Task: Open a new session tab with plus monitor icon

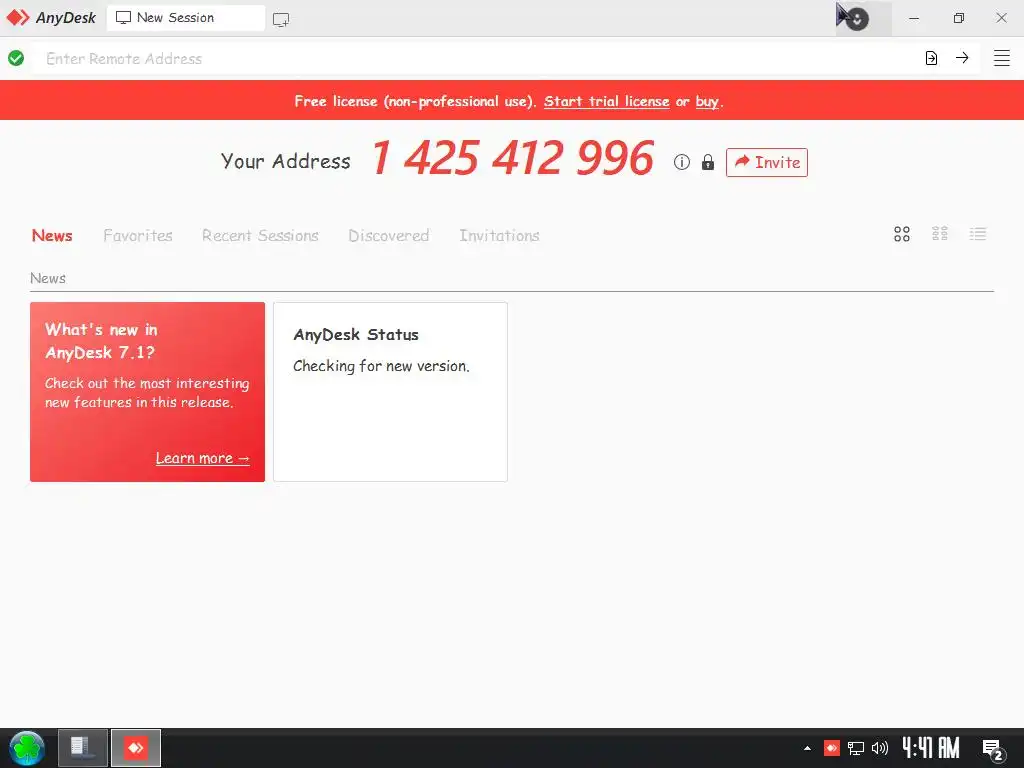Action: pos(281,20)
